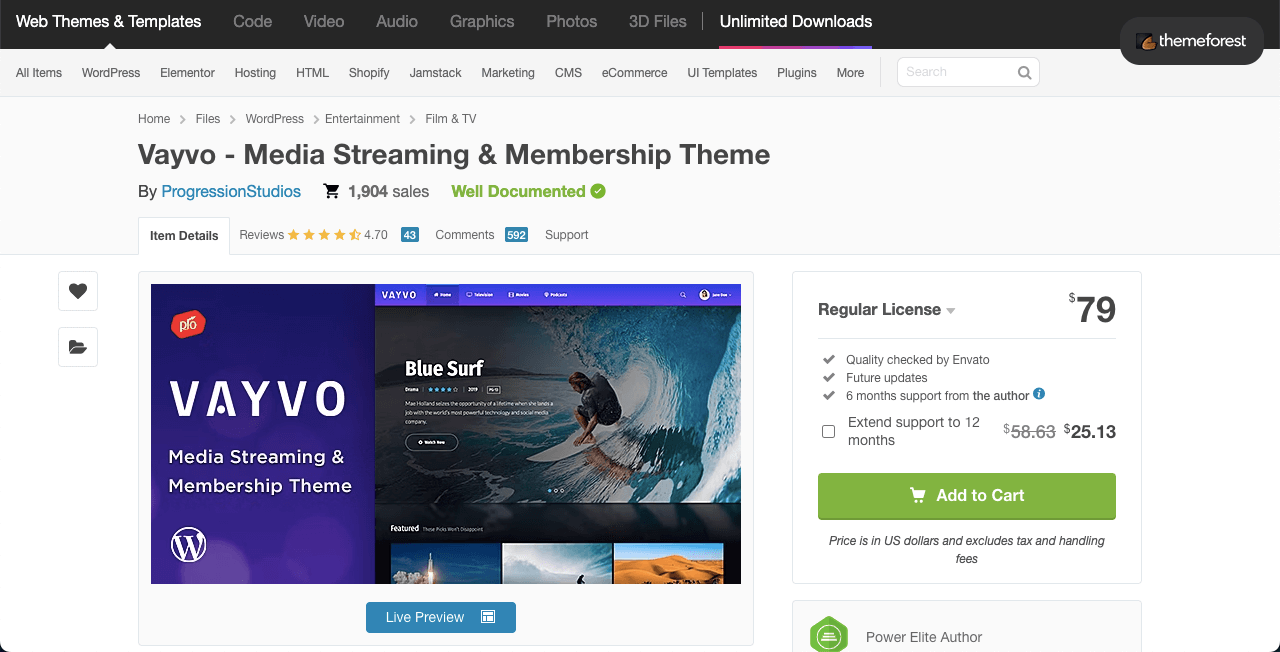Open the Video marketplace menu
The image size is (1280, 652).
click(324, 21)
